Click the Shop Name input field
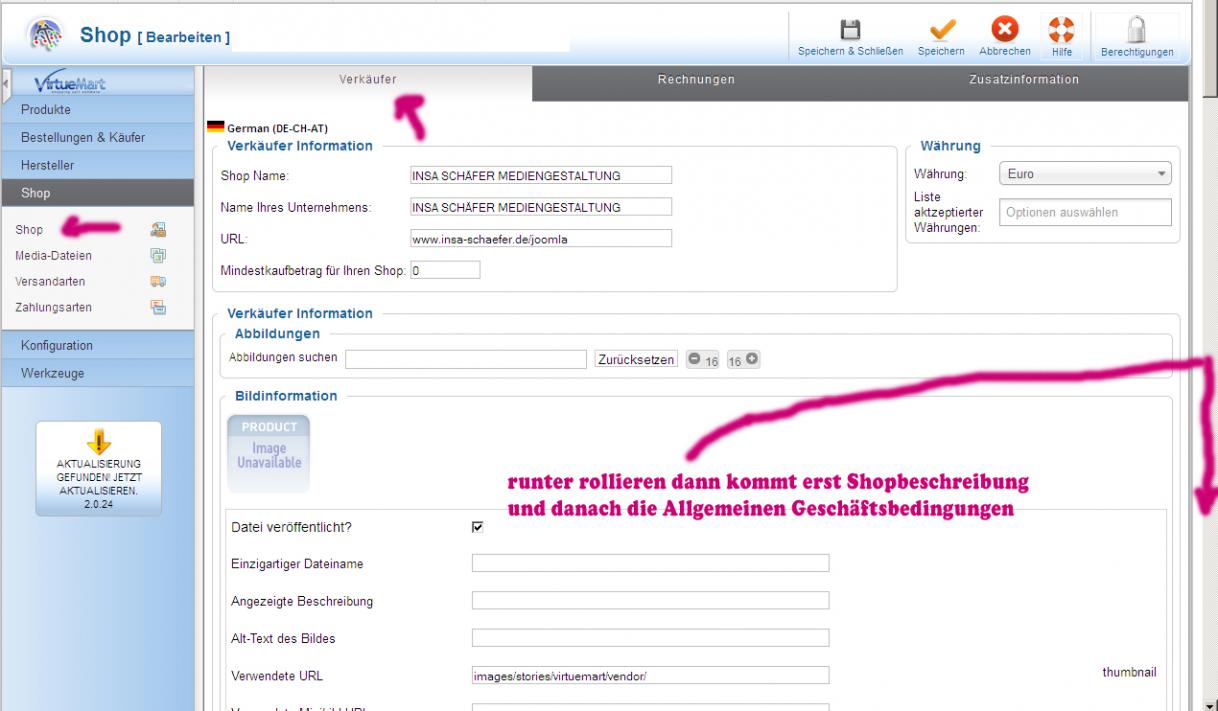1218x711 pixels. click(541, 176)
